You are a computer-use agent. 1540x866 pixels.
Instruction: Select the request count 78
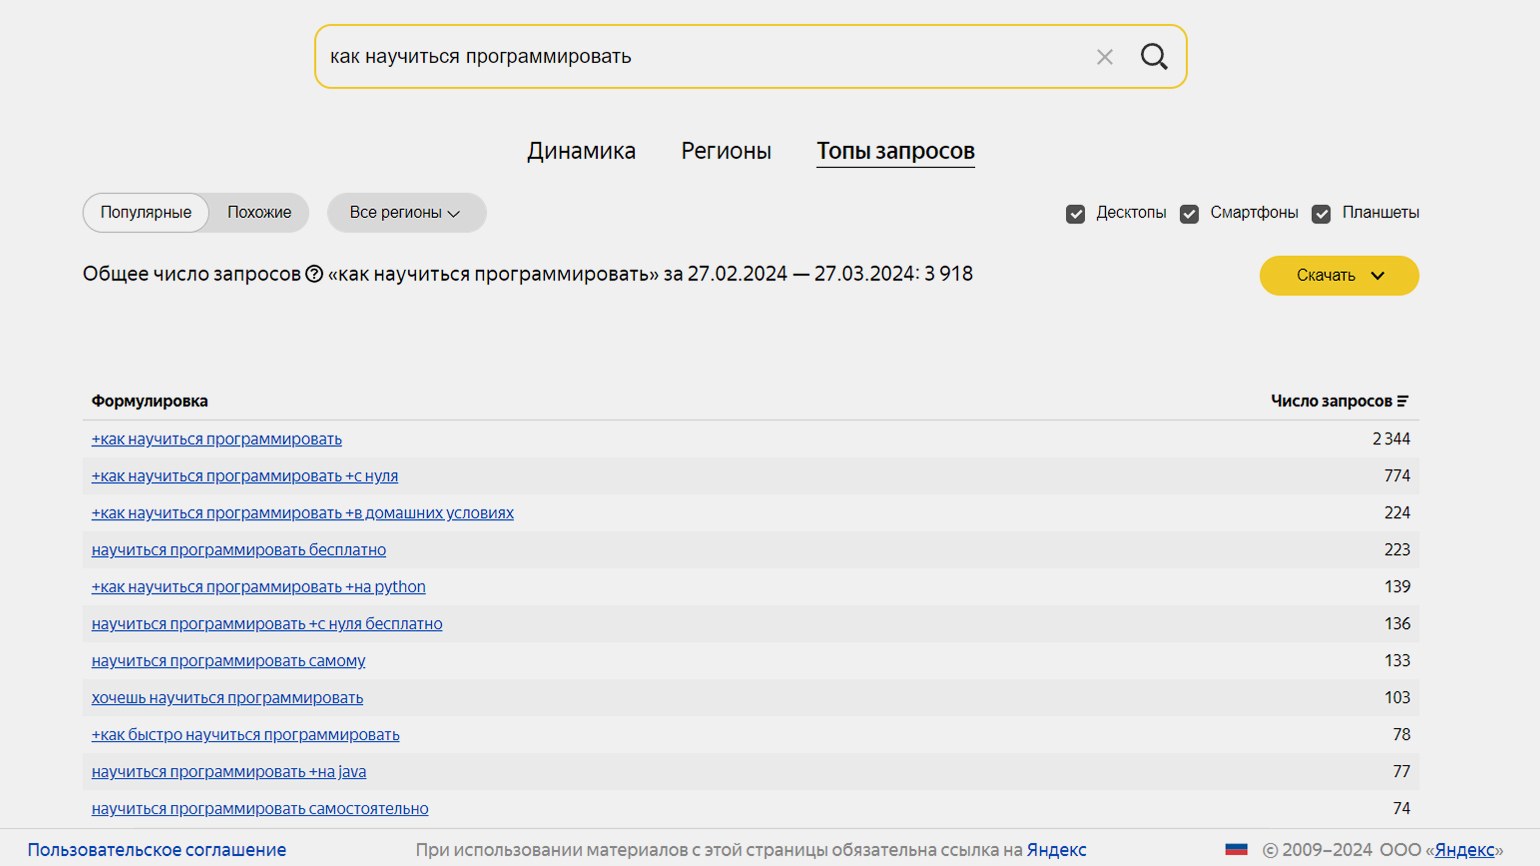click(x=1402, y=735)
